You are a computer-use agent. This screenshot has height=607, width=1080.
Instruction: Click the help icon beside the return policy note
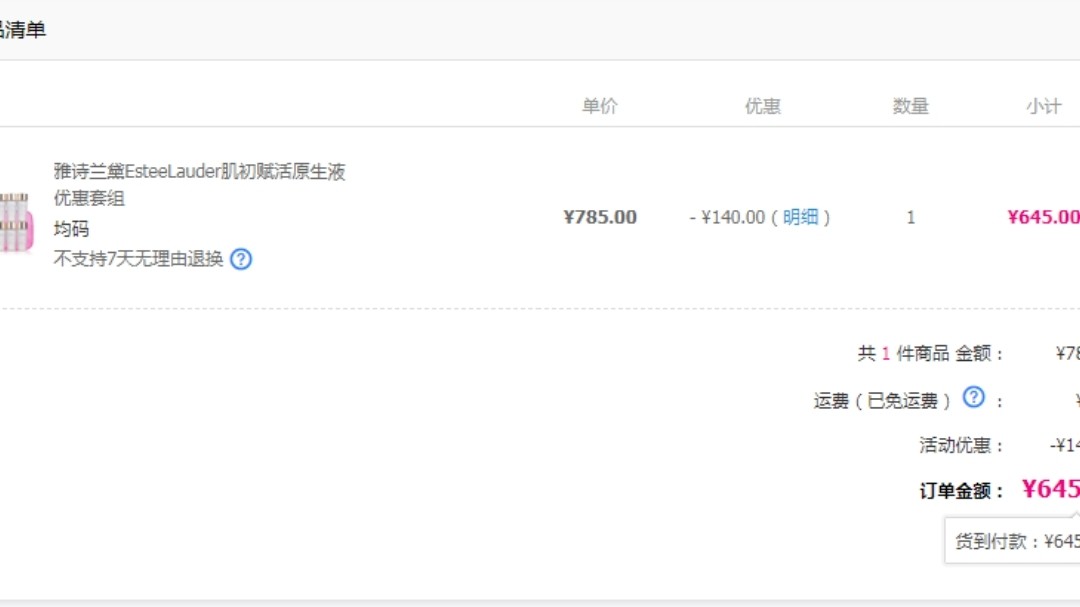[x=239, y=259]
